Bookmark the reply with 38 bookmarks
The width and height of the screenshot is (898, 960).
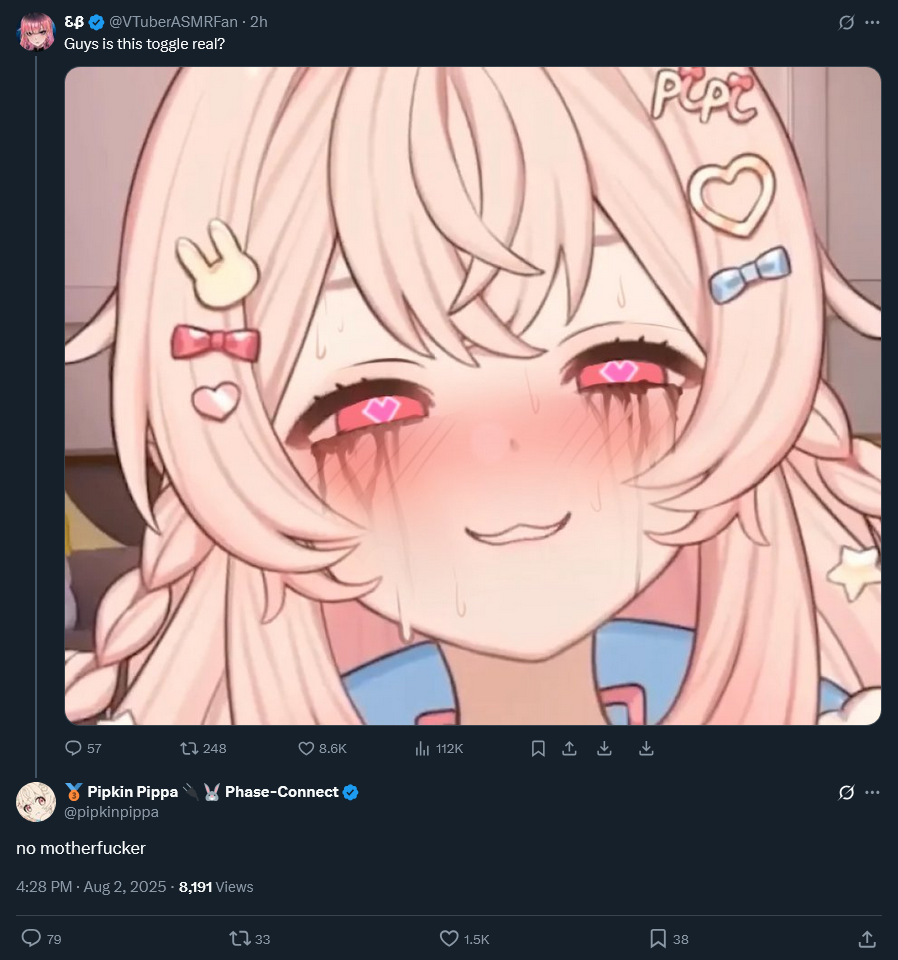coord(669,939)
